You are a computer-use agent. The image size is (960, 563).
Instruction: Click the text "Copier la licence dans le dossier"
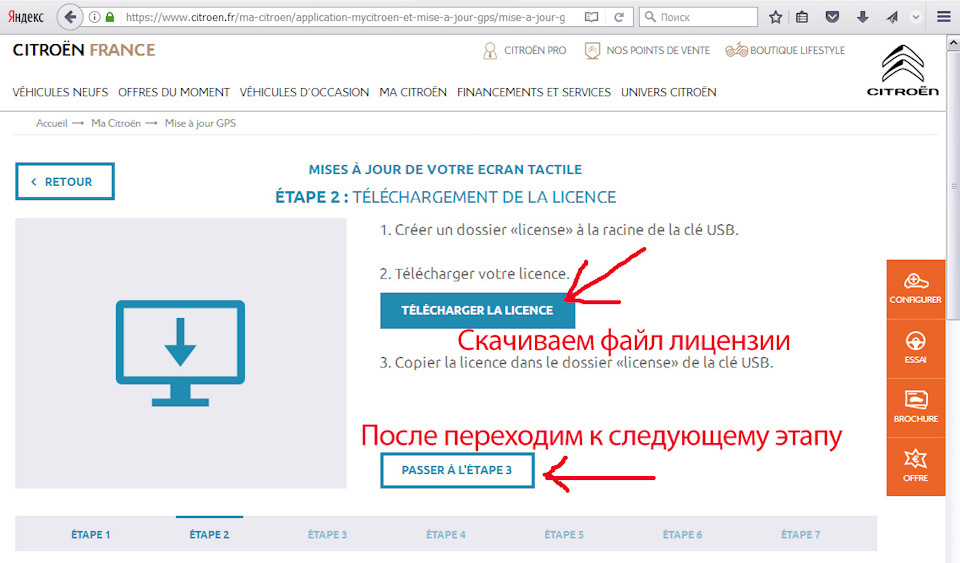coord(504,362)
